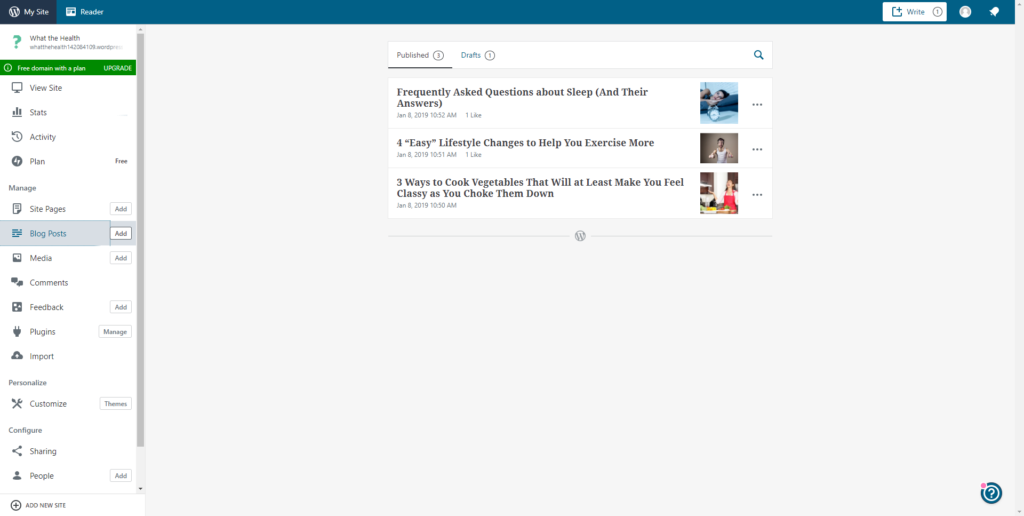Click the sleep post thumbnail image
The image size is (1024, 516).
(719, 103)
